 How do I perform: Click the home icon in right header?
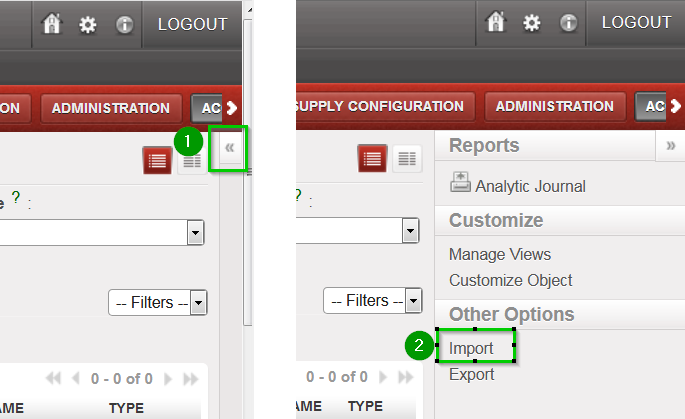tap(496, 23)
